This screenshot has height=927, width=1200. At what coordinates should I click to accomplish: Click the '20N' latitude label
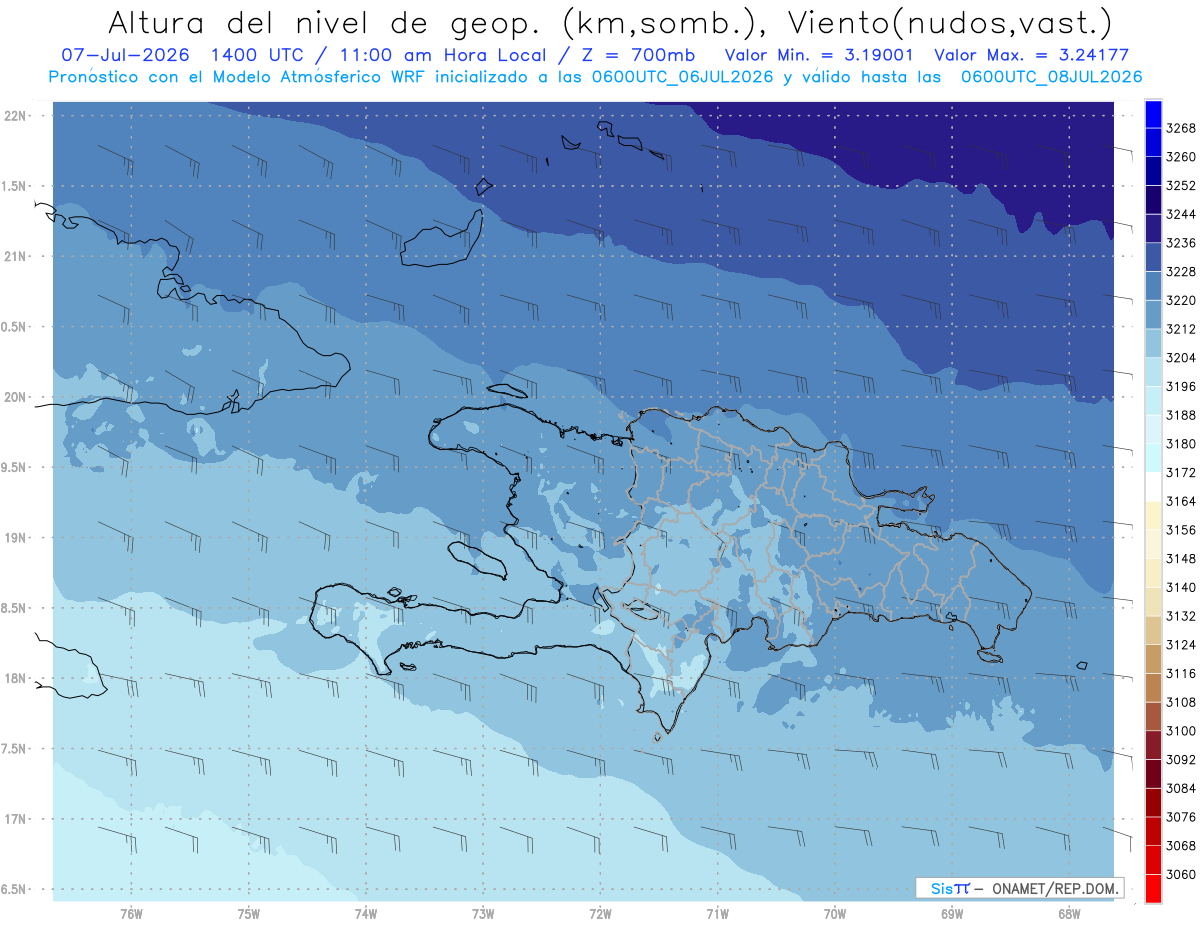click(16, 397)
